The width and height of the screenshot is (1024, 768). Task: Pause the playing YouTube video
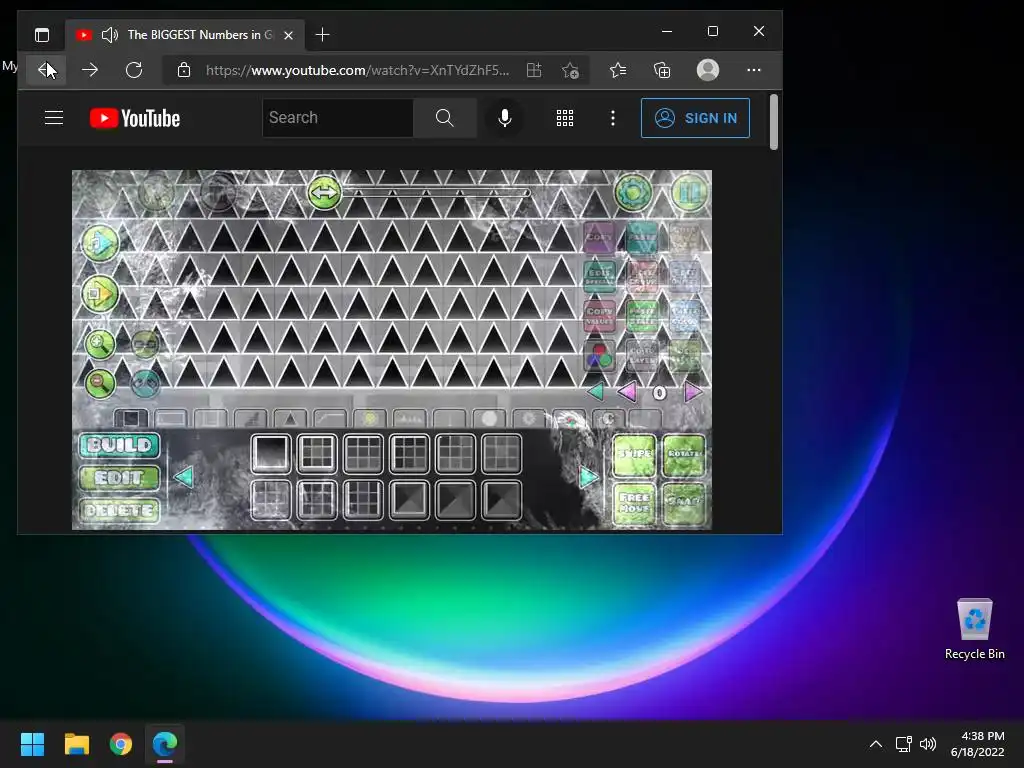coord(392,349)
